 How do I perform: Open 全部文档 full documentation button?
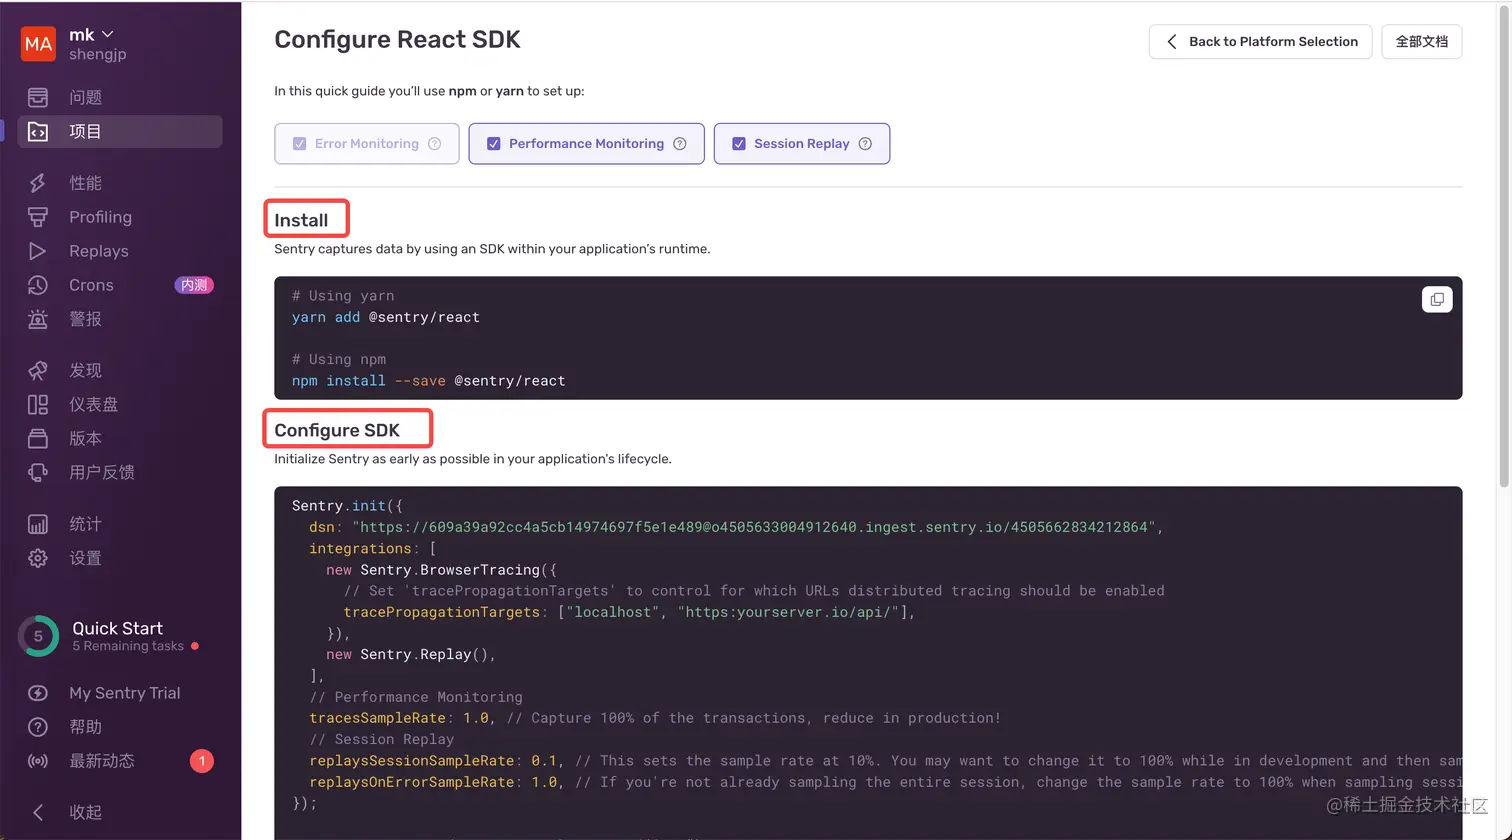(1421, 41)
